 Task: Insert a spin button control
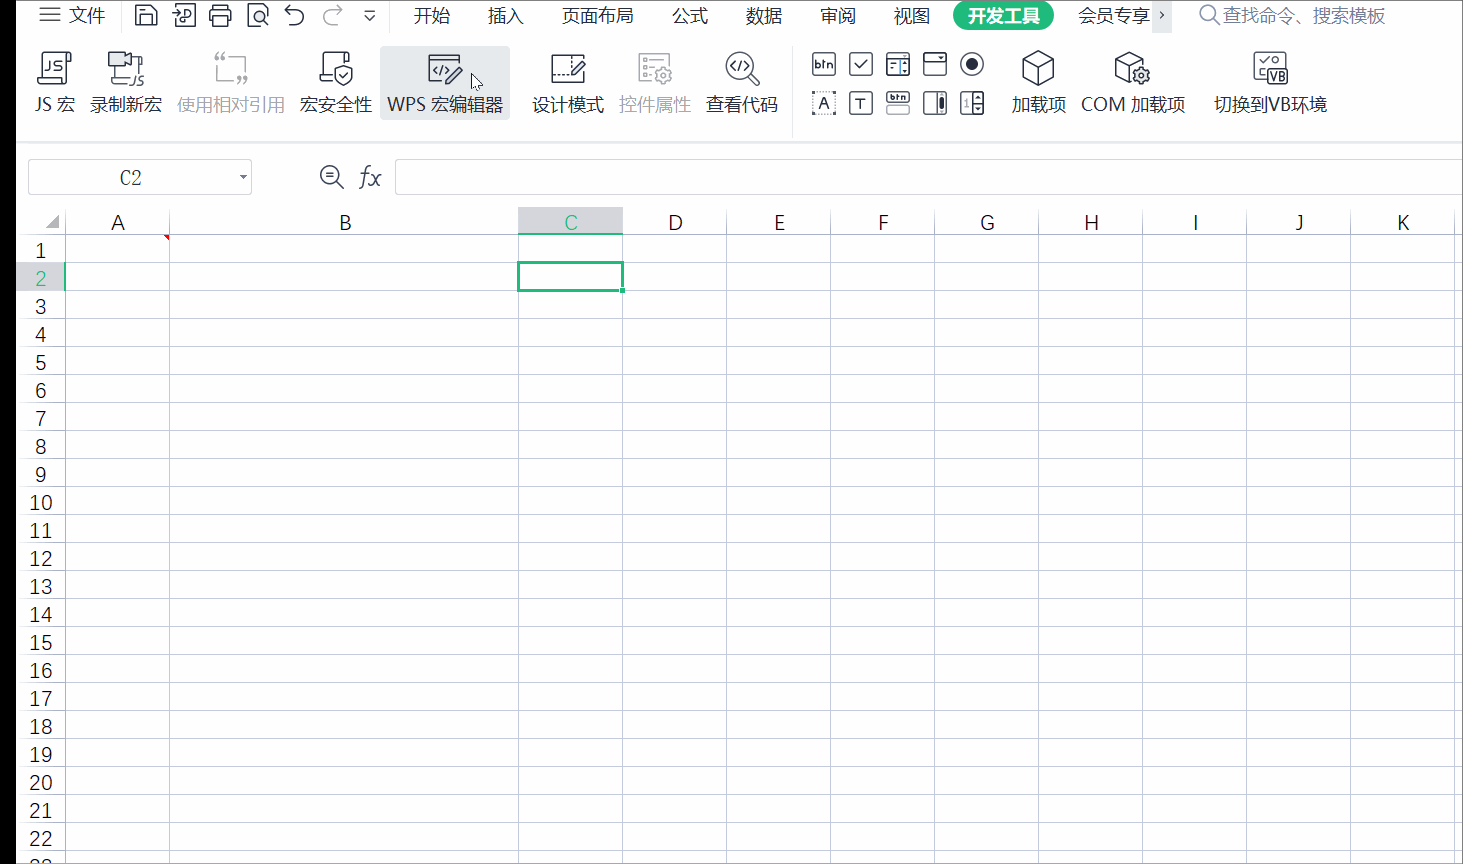coord(972,103)
